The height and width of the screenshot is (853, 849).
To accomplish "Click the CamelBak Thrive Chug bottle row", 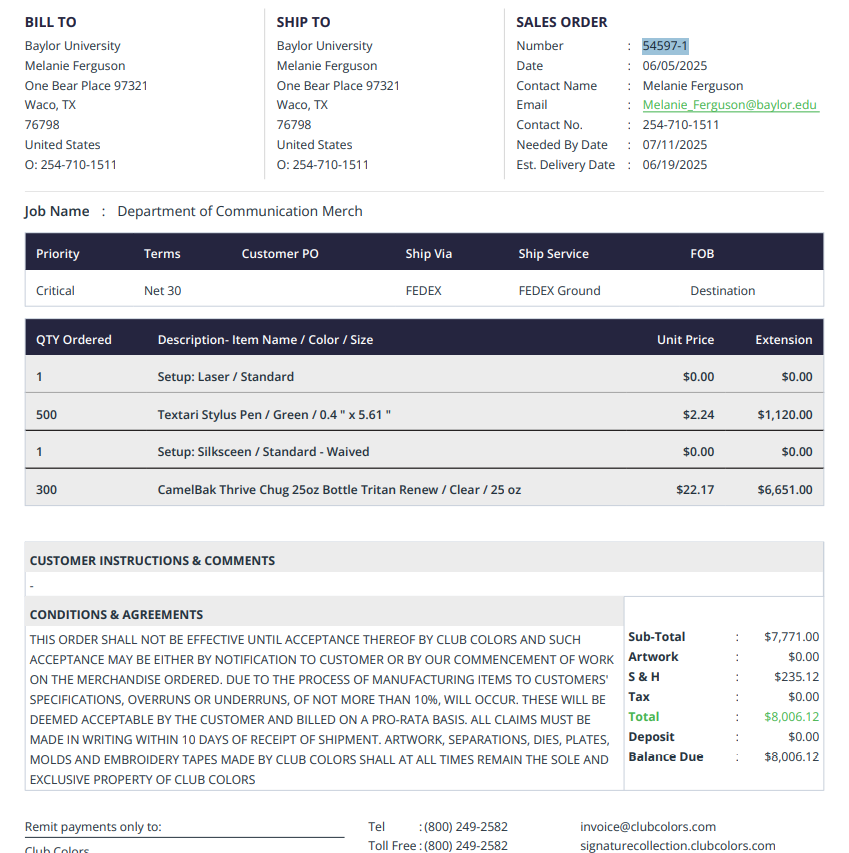I will point(424,490).
